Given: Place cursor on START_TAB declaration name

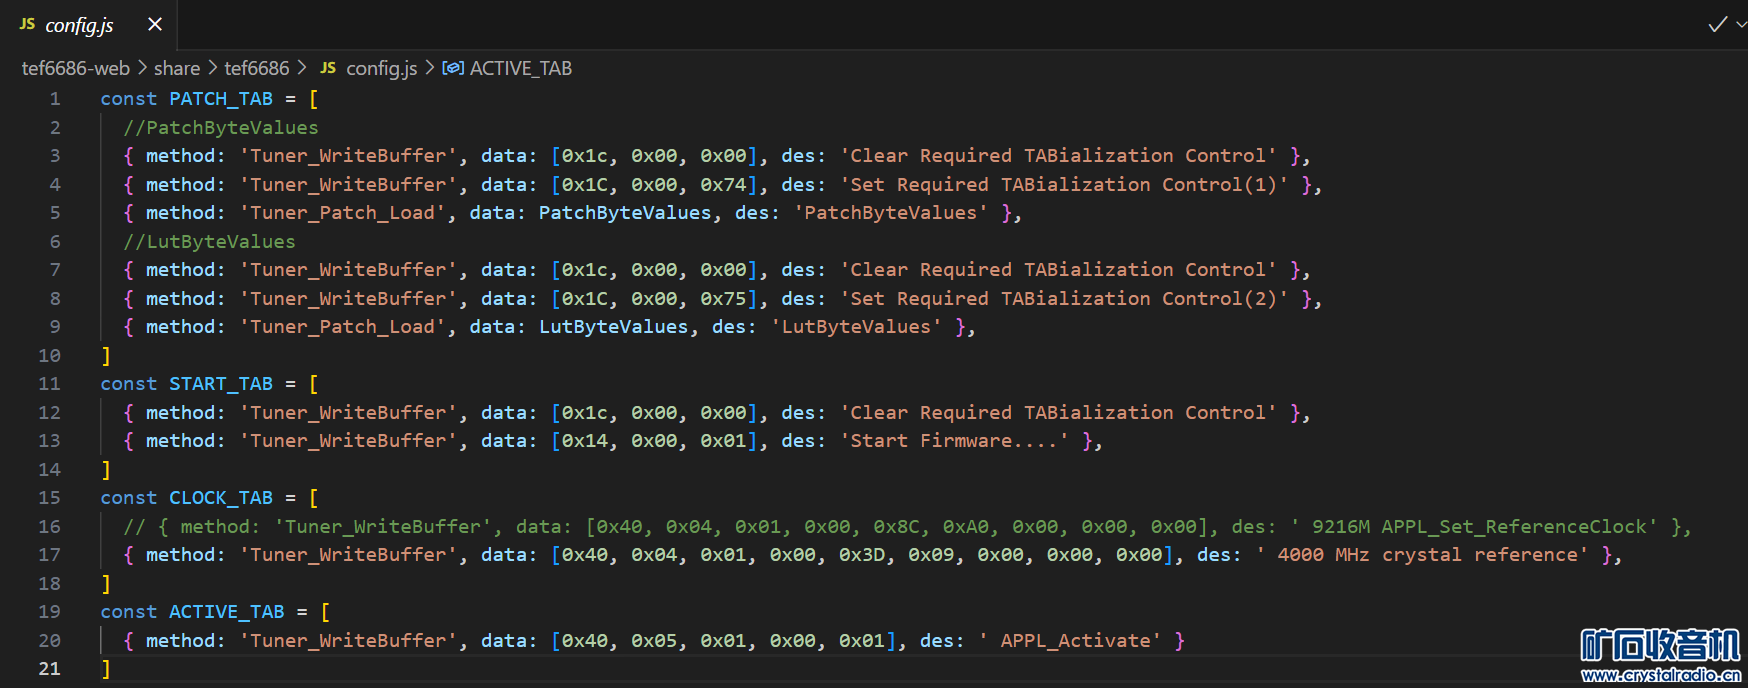Looking at the screenshot, I should click(220, 384).
